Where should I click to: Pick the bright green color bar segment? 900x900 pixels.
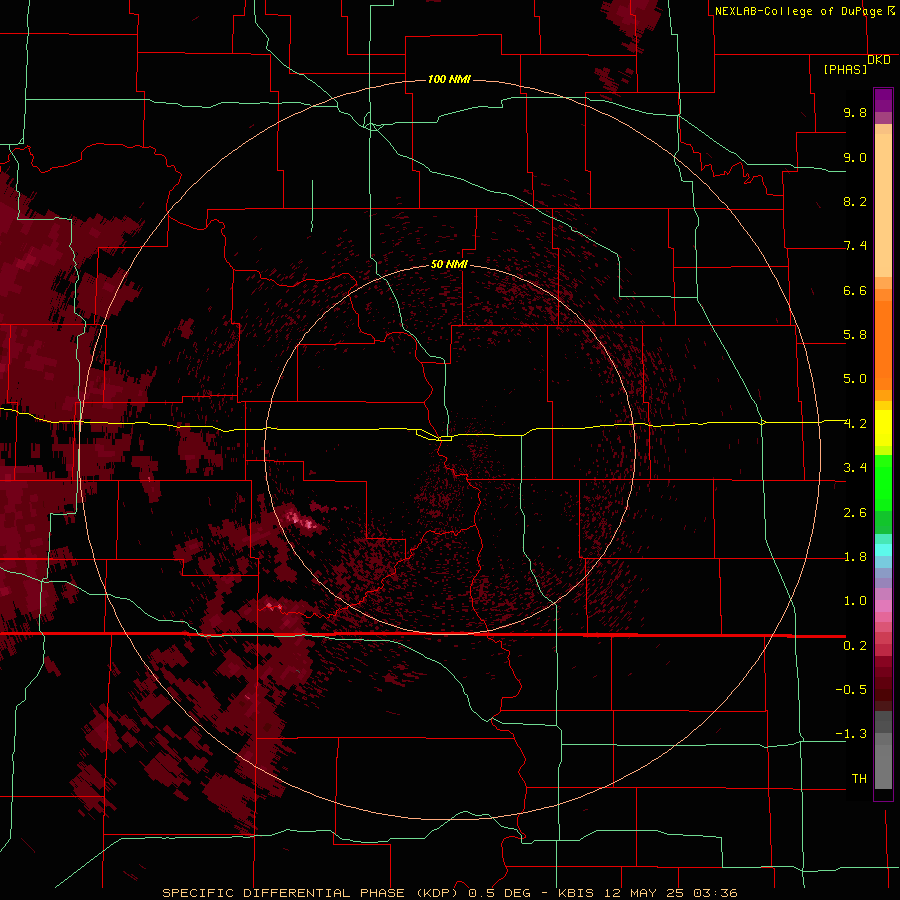883,483
